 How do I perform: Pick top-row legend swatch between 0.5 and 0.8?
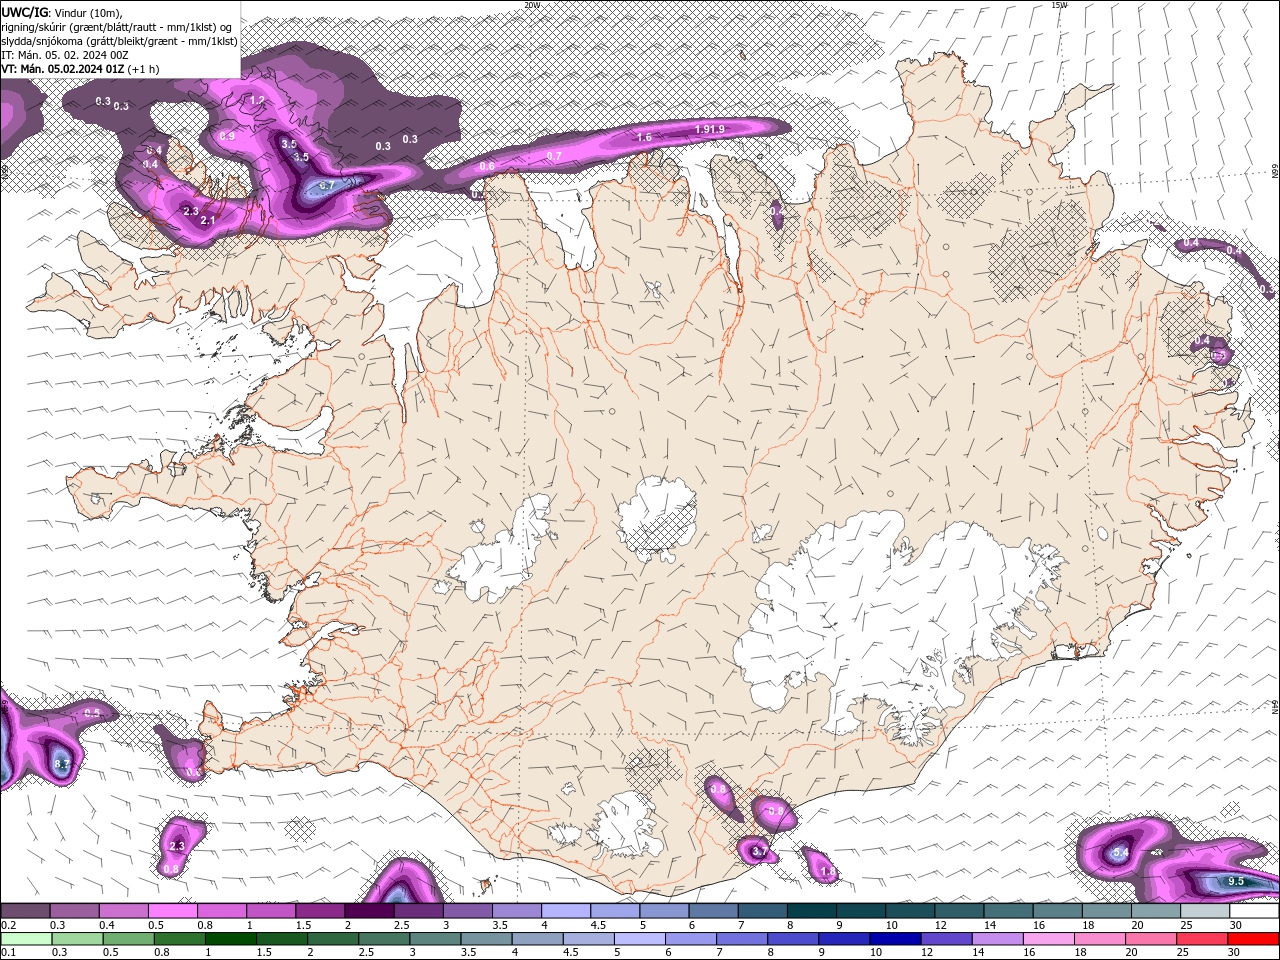(x=172, y=911)
